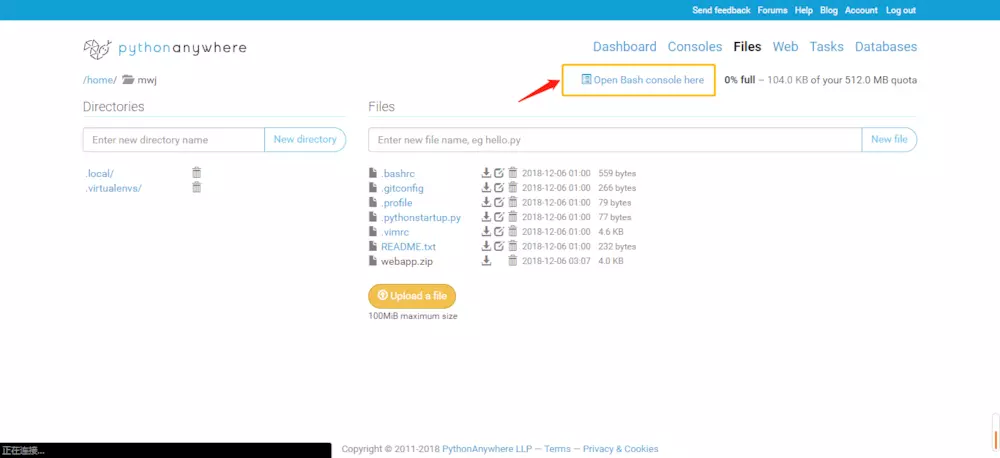Delete the .gitconfig file
Screen dimensions: 1000x458
pyautogui.click(x=513, y=188)
